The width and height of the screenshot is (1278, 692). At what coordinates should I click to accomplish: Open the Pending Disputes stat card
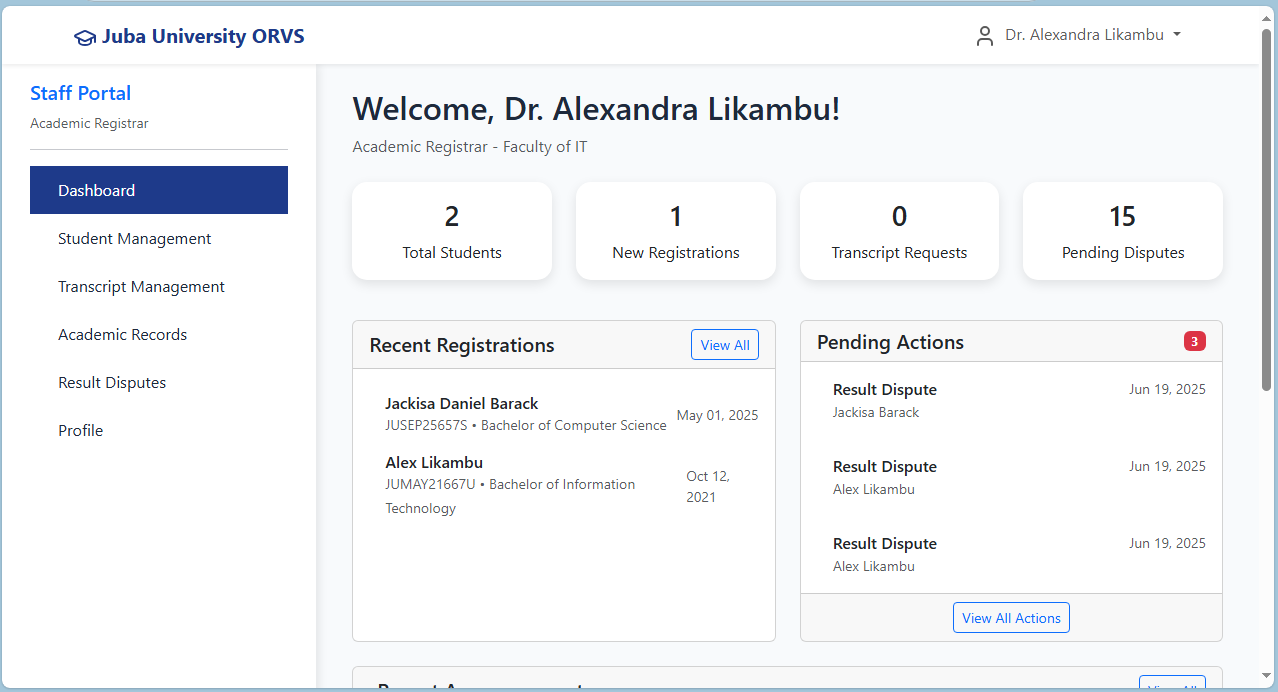tap(1122, 231)
